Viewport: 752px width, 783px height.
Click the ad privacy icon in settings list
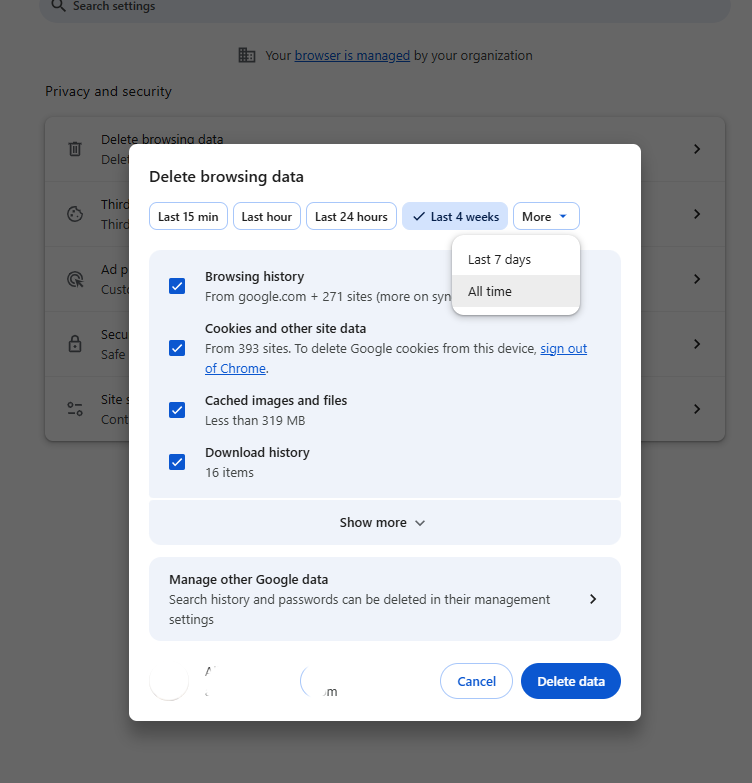[75, 279]
